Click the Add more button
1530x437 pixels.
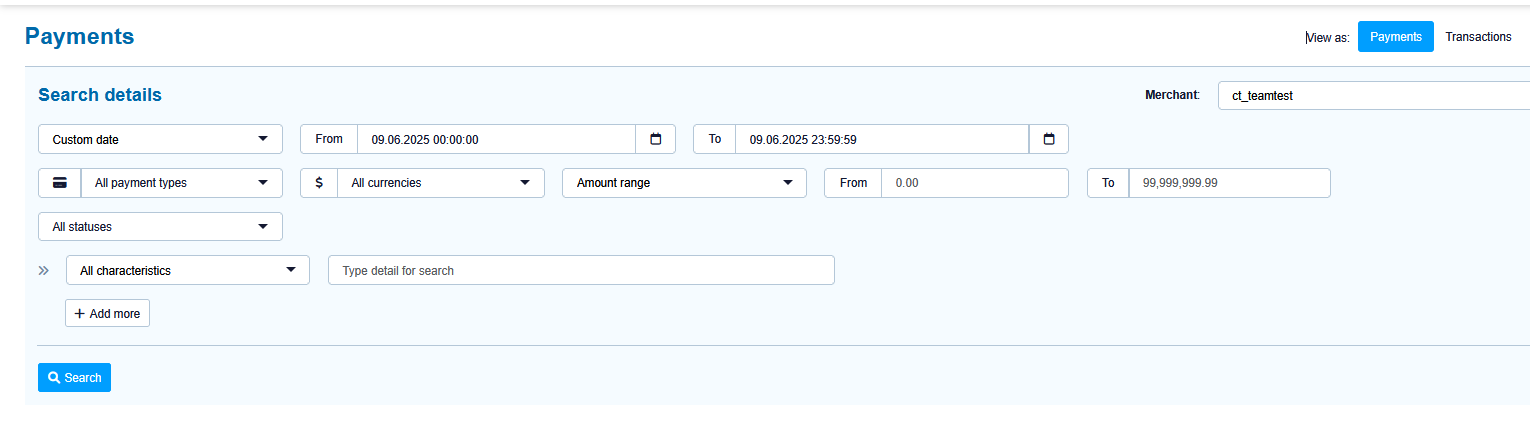pyautogui.click(x=107, y=313)
